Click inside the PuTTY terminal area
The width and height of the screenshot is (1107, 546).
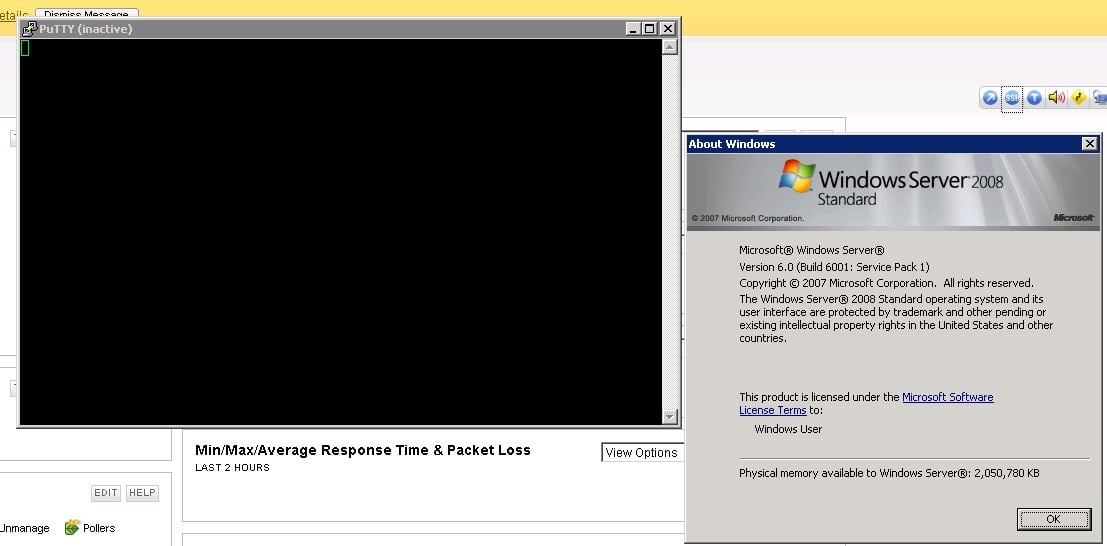point(340,232)
